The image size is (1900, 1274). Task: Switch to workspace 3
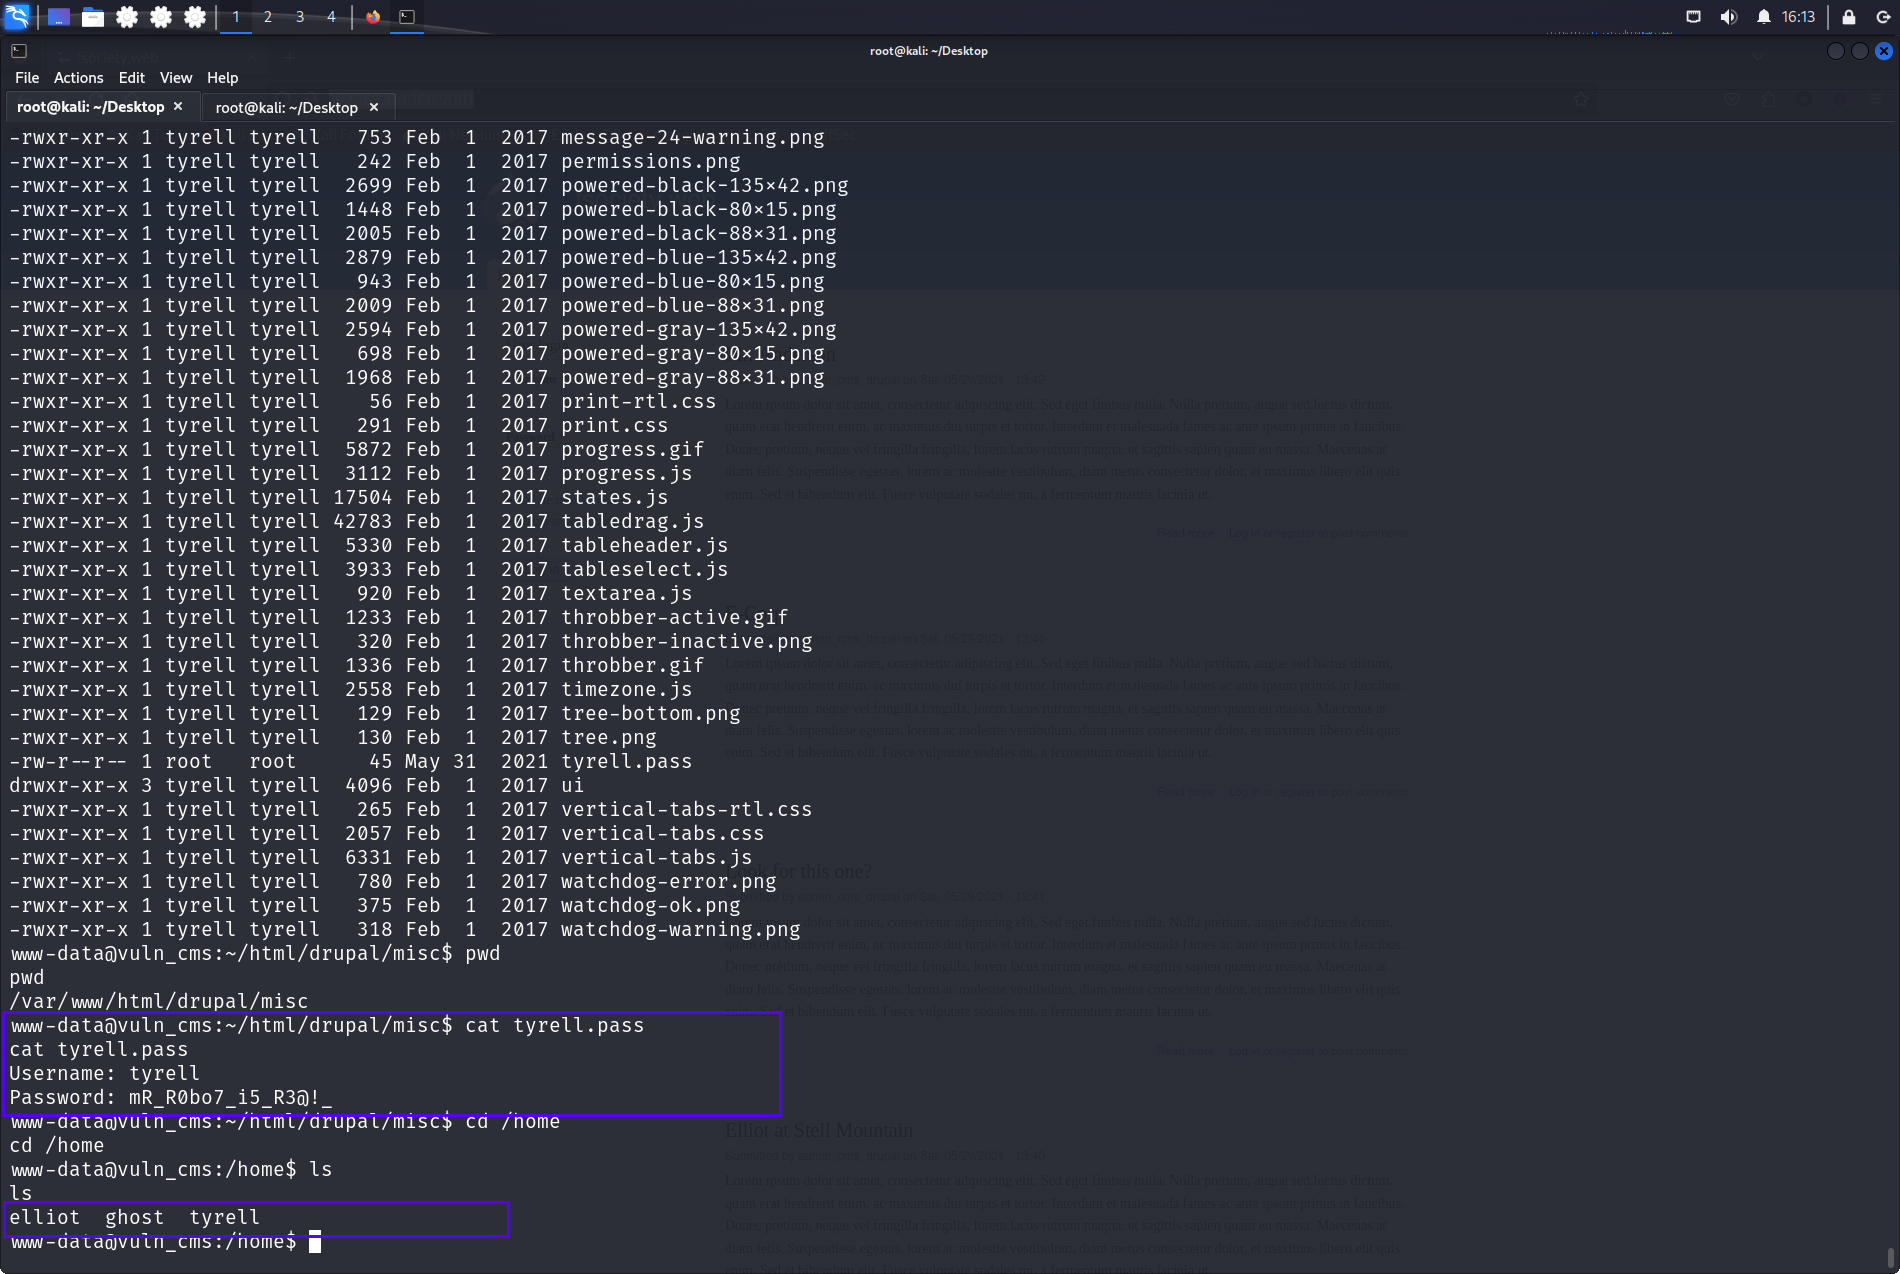(x=300, y=17)
